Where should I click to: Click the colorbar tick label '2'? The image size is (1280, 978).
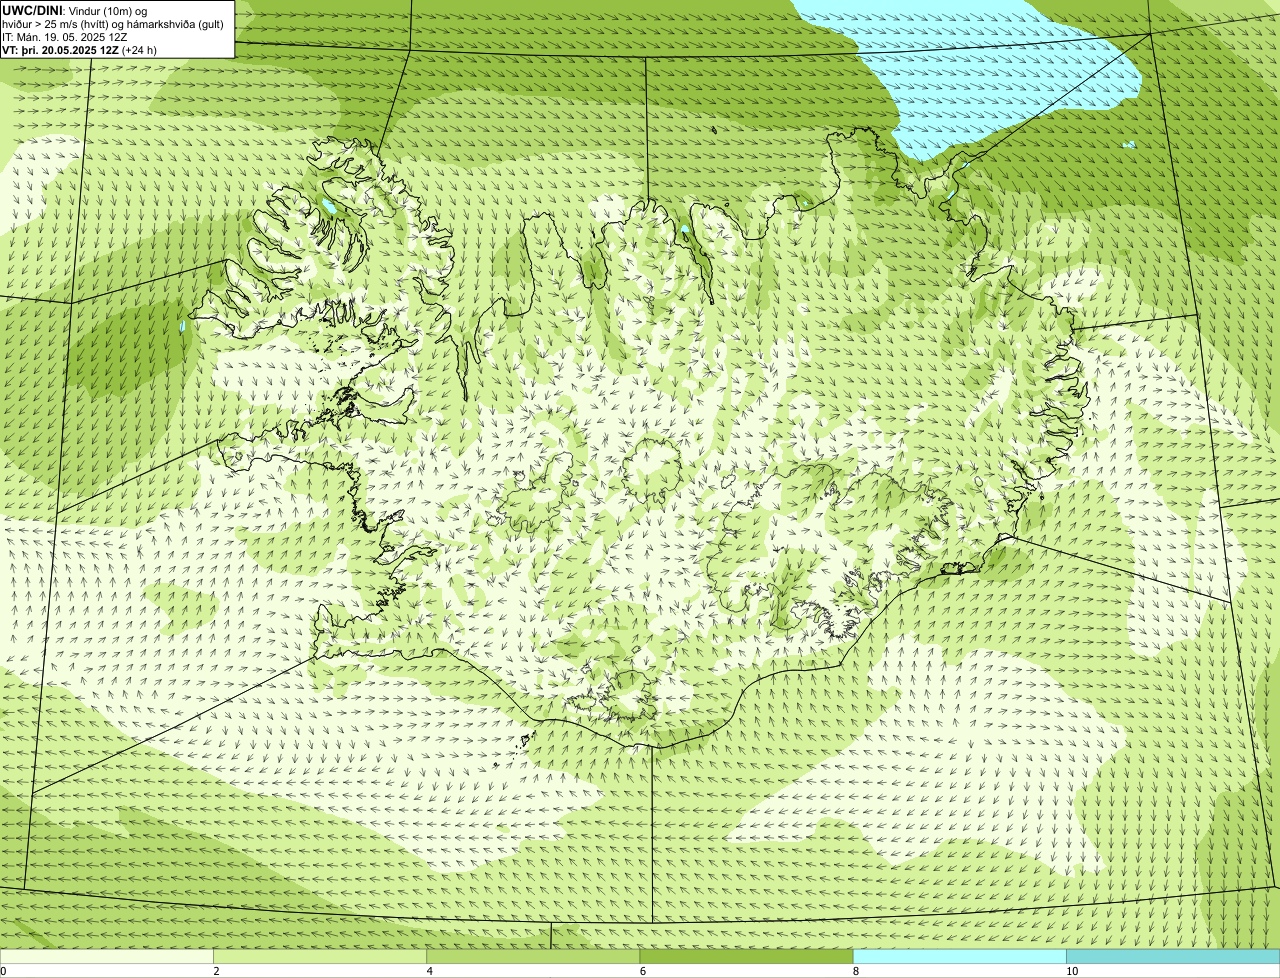[216, 971]
